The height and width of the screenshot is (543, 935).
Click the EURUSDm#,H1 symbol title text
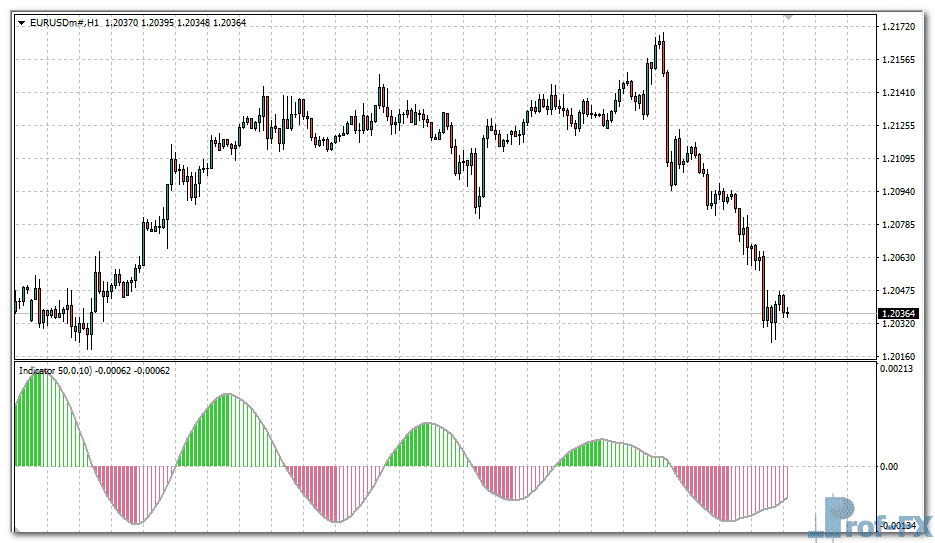point(65,22)
